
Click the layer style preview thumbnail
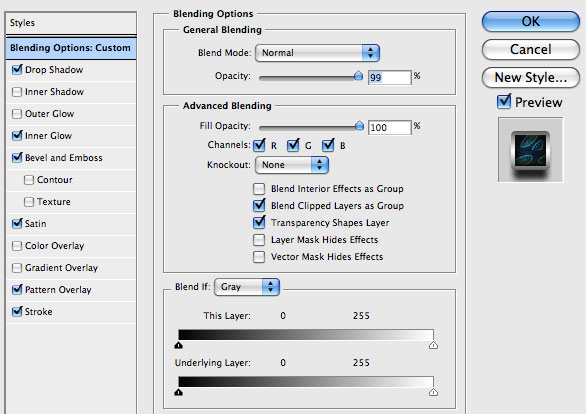click(530, 150)
